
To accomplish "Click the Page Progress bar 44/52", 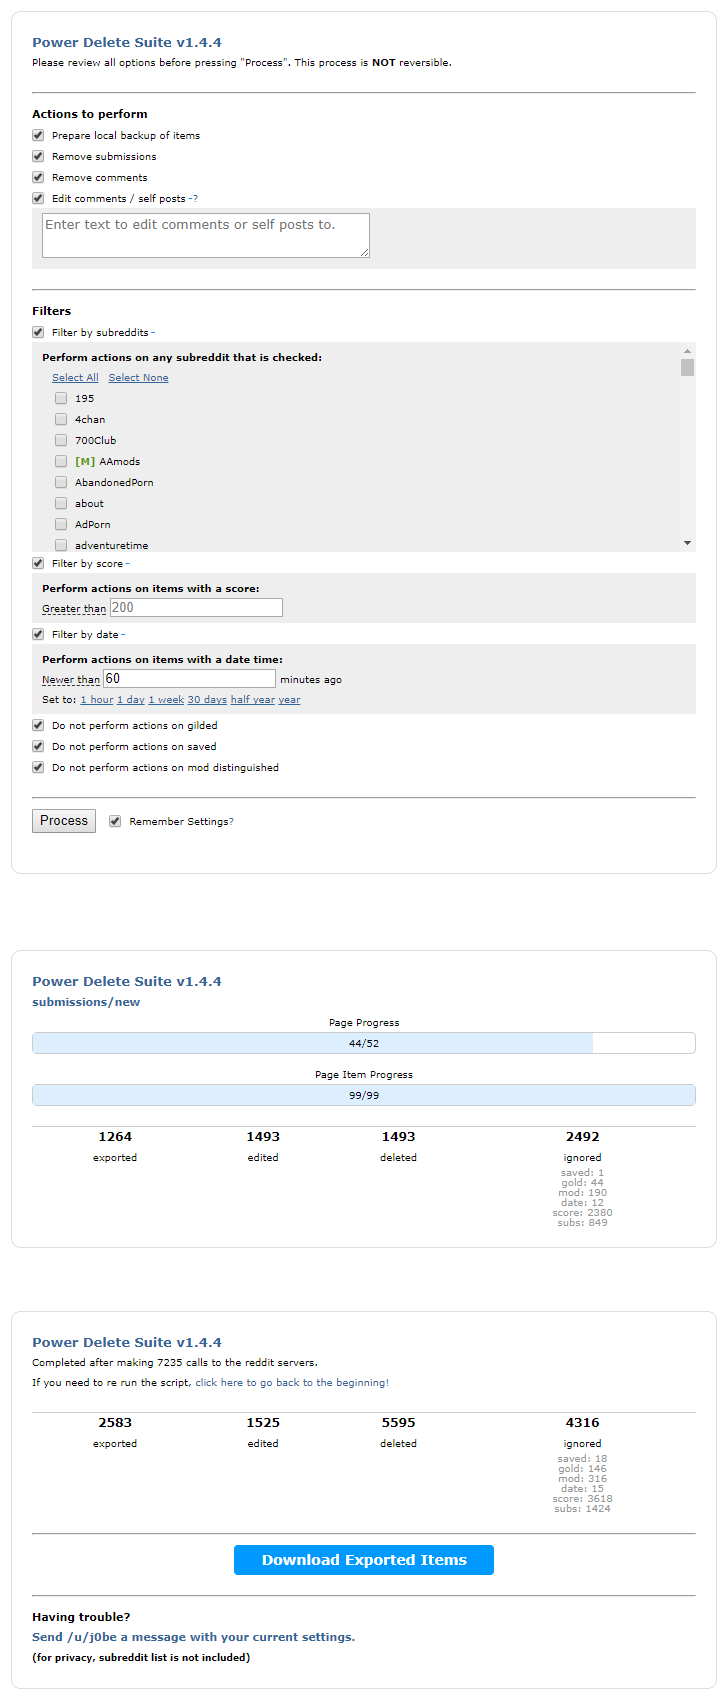I will [x=364, y=1043].
